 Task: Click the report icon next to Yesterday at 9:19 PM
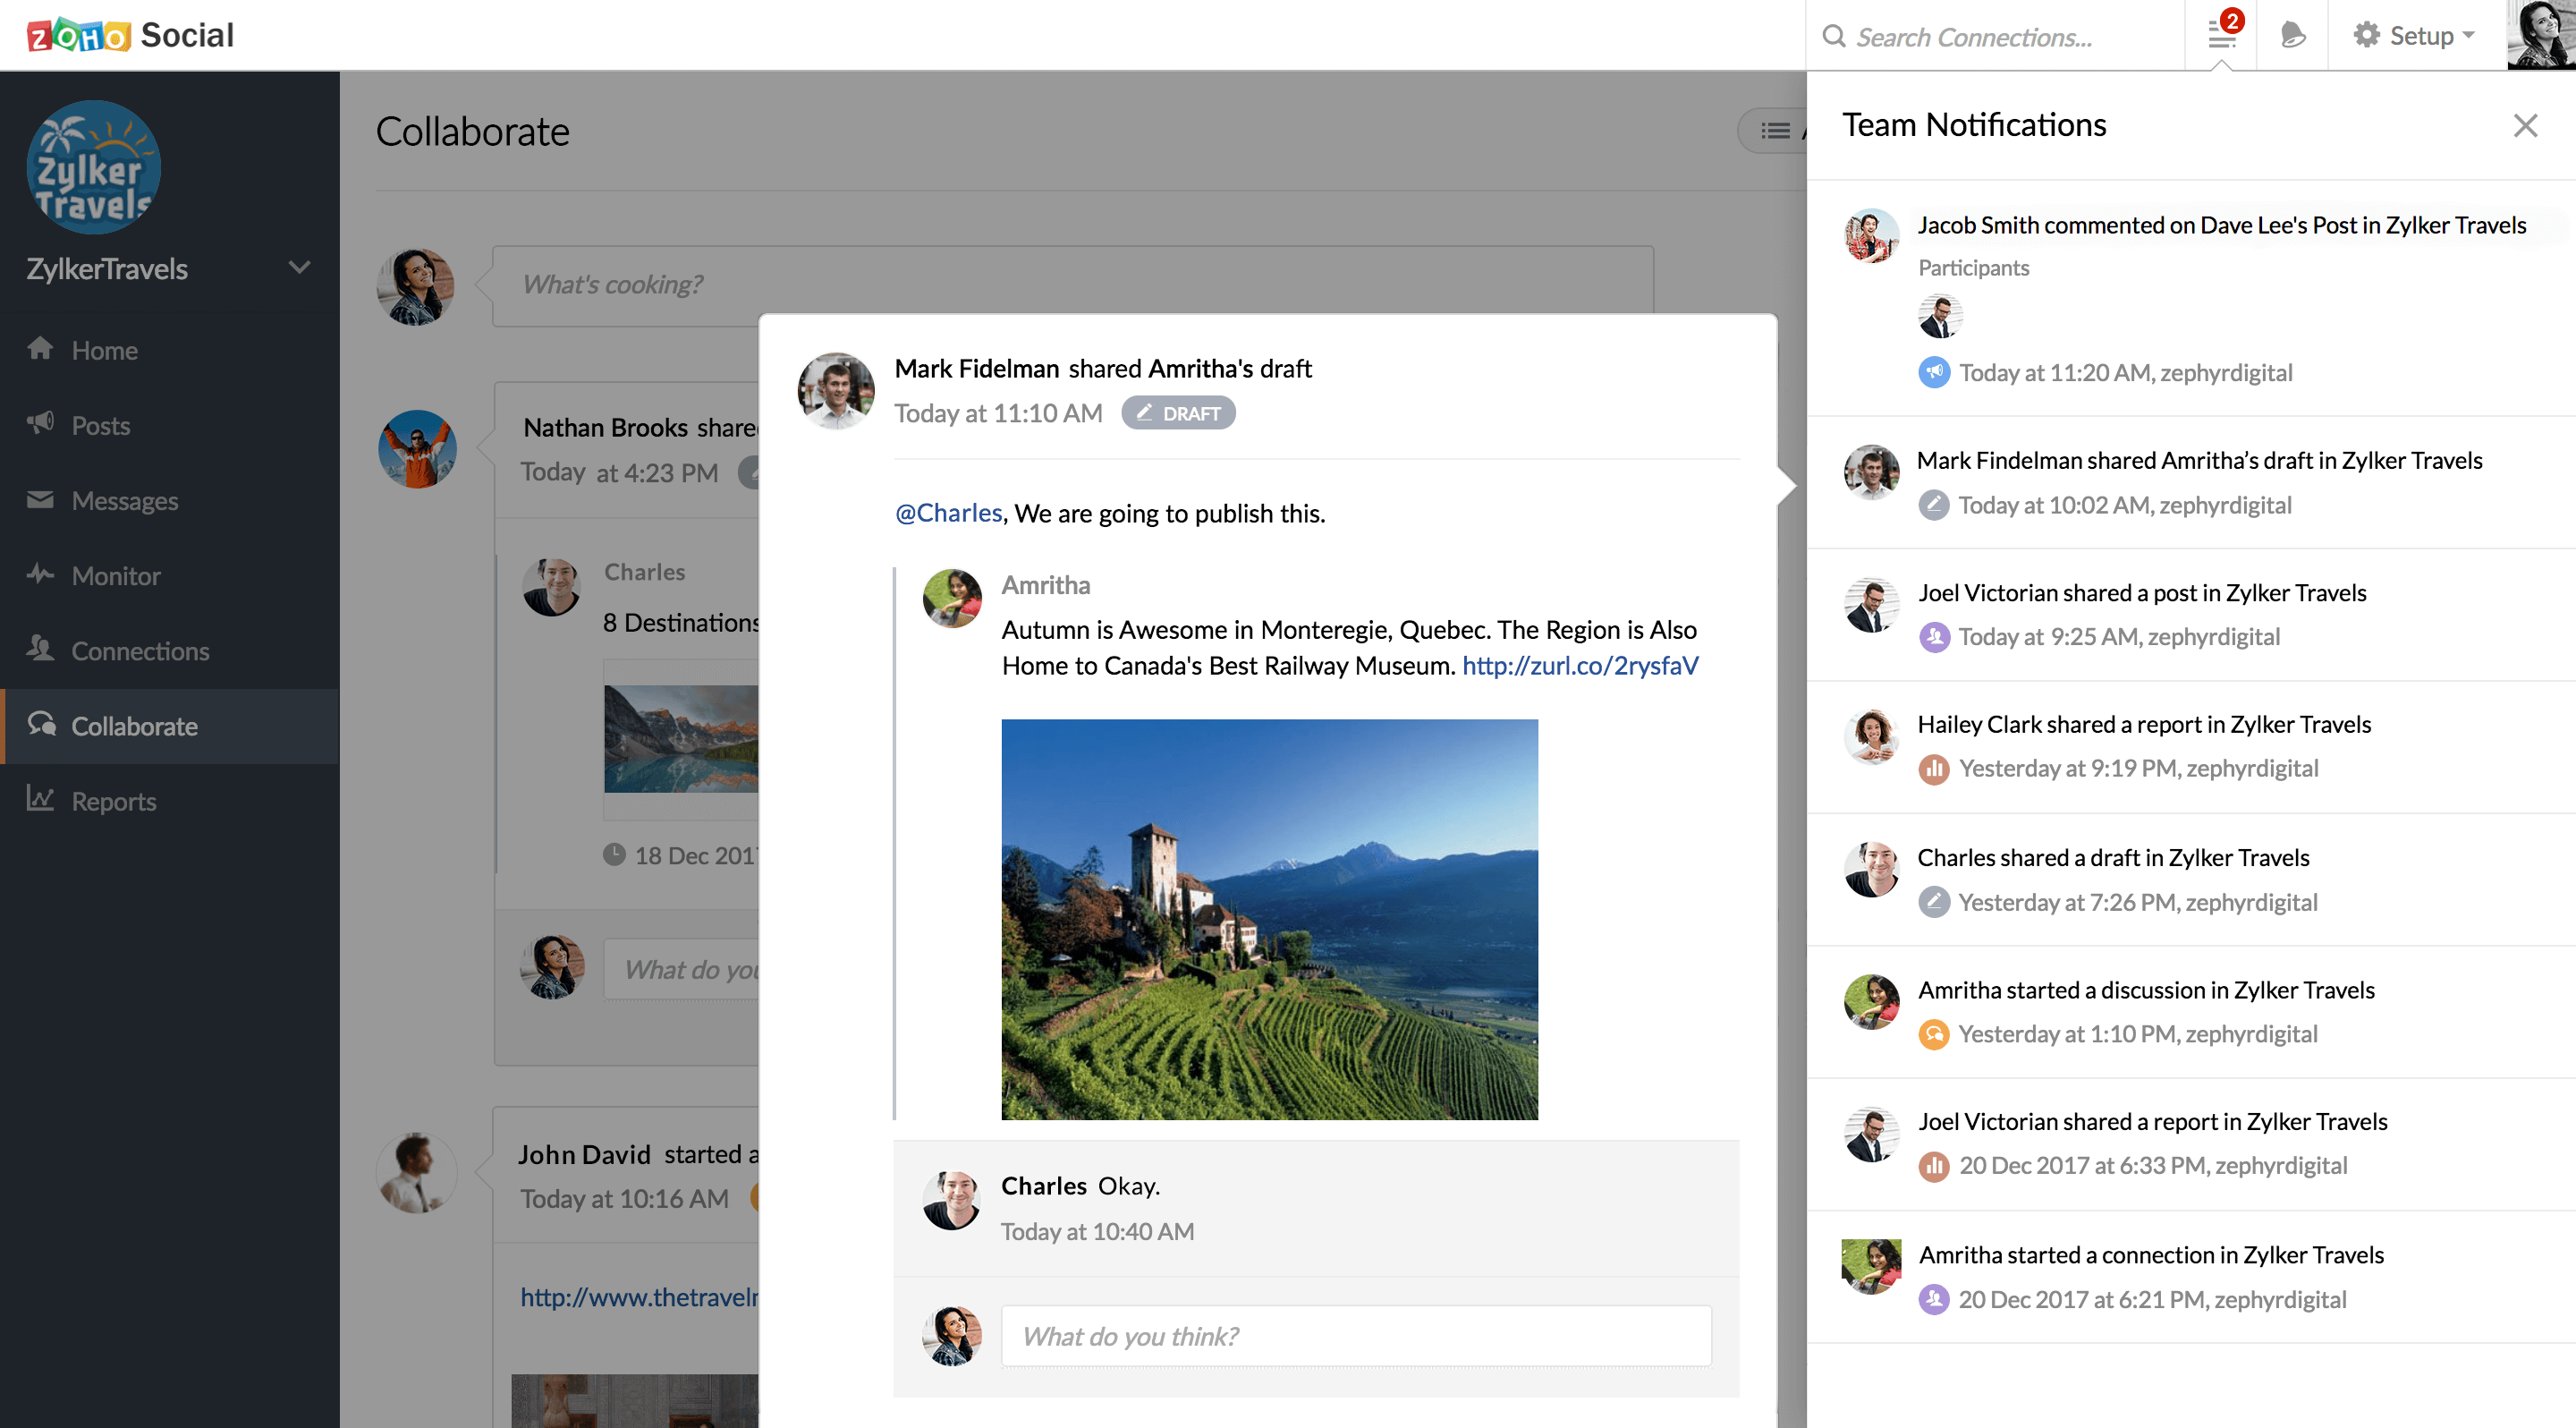1934,768
